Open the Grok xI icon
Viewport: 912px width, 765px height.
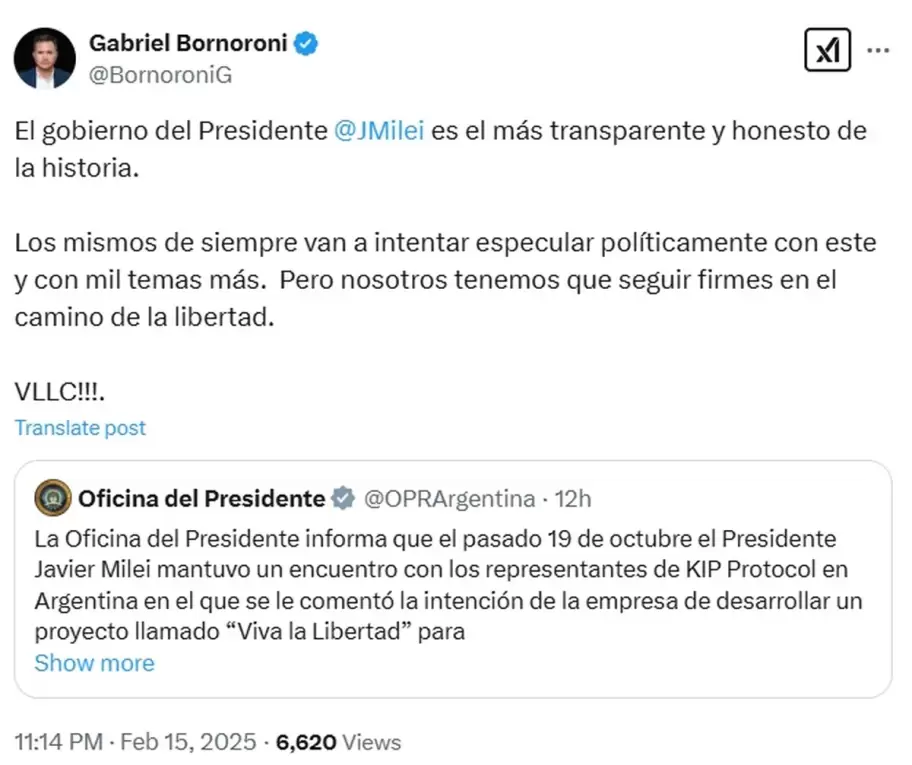827,50
